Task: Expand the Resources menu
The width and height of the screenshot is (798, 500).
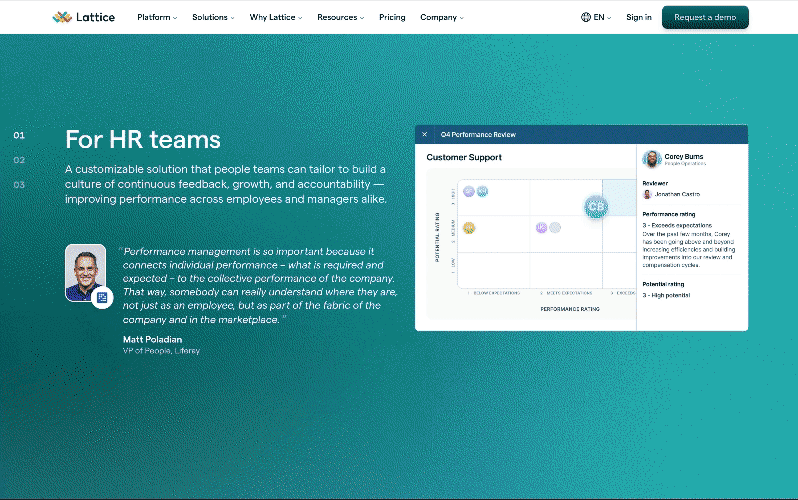Action: [x=340, y=17]
